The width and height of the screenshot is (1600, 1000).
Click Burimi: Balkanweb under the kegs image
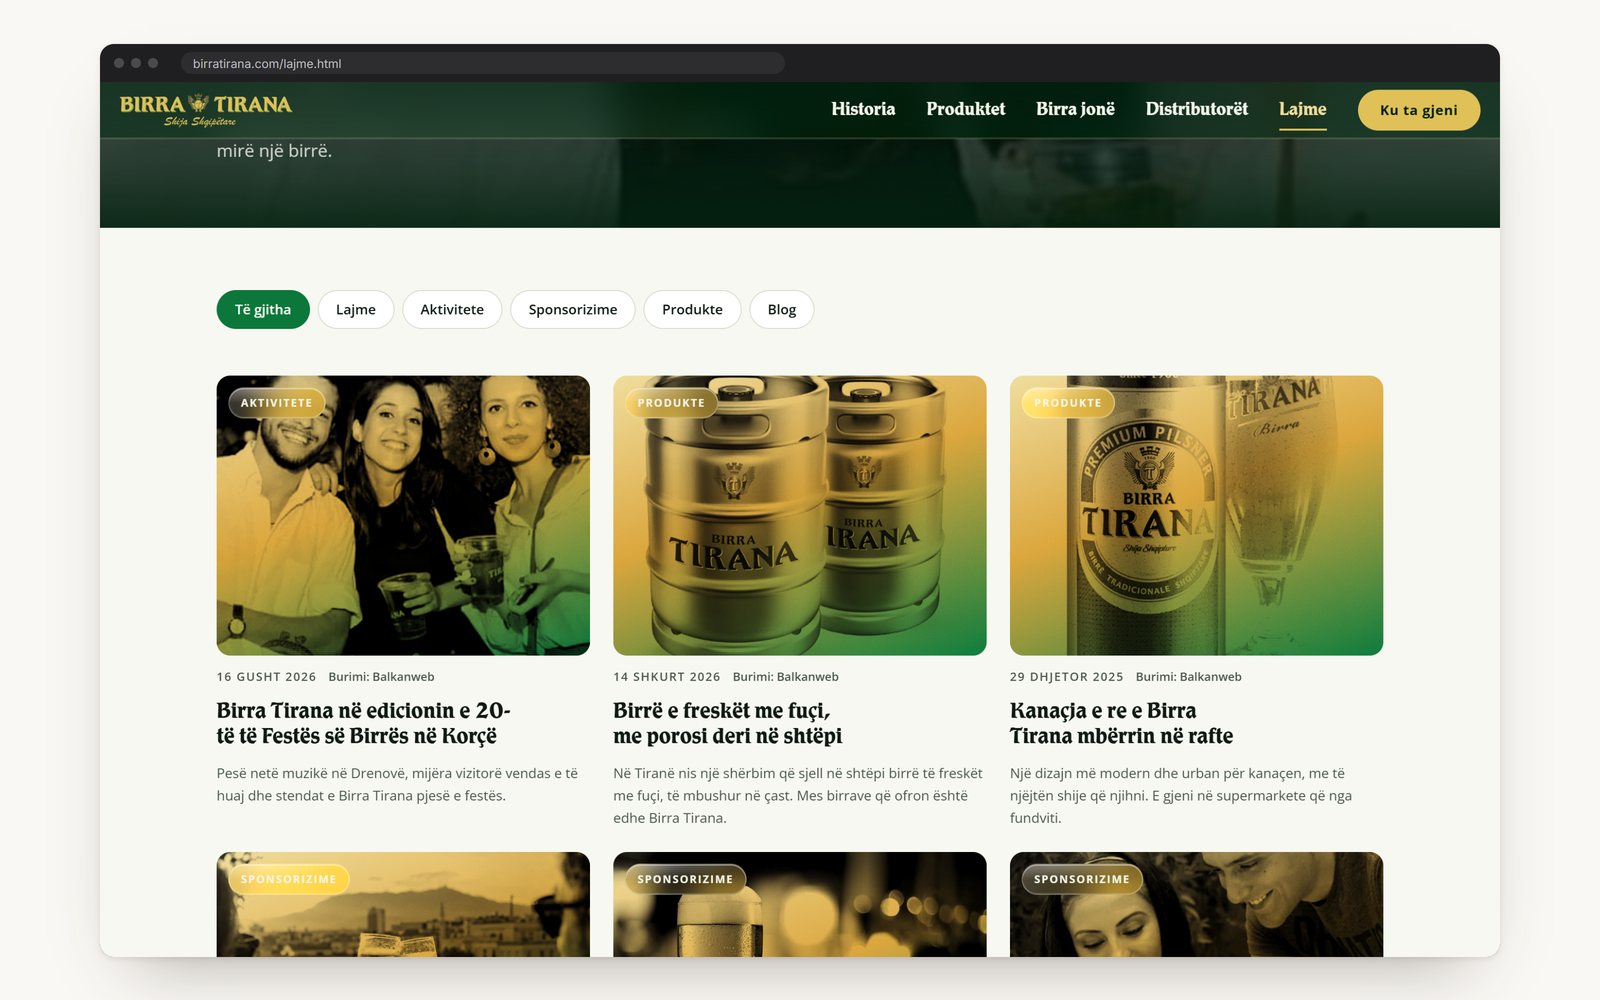click(x=785, y=677)
